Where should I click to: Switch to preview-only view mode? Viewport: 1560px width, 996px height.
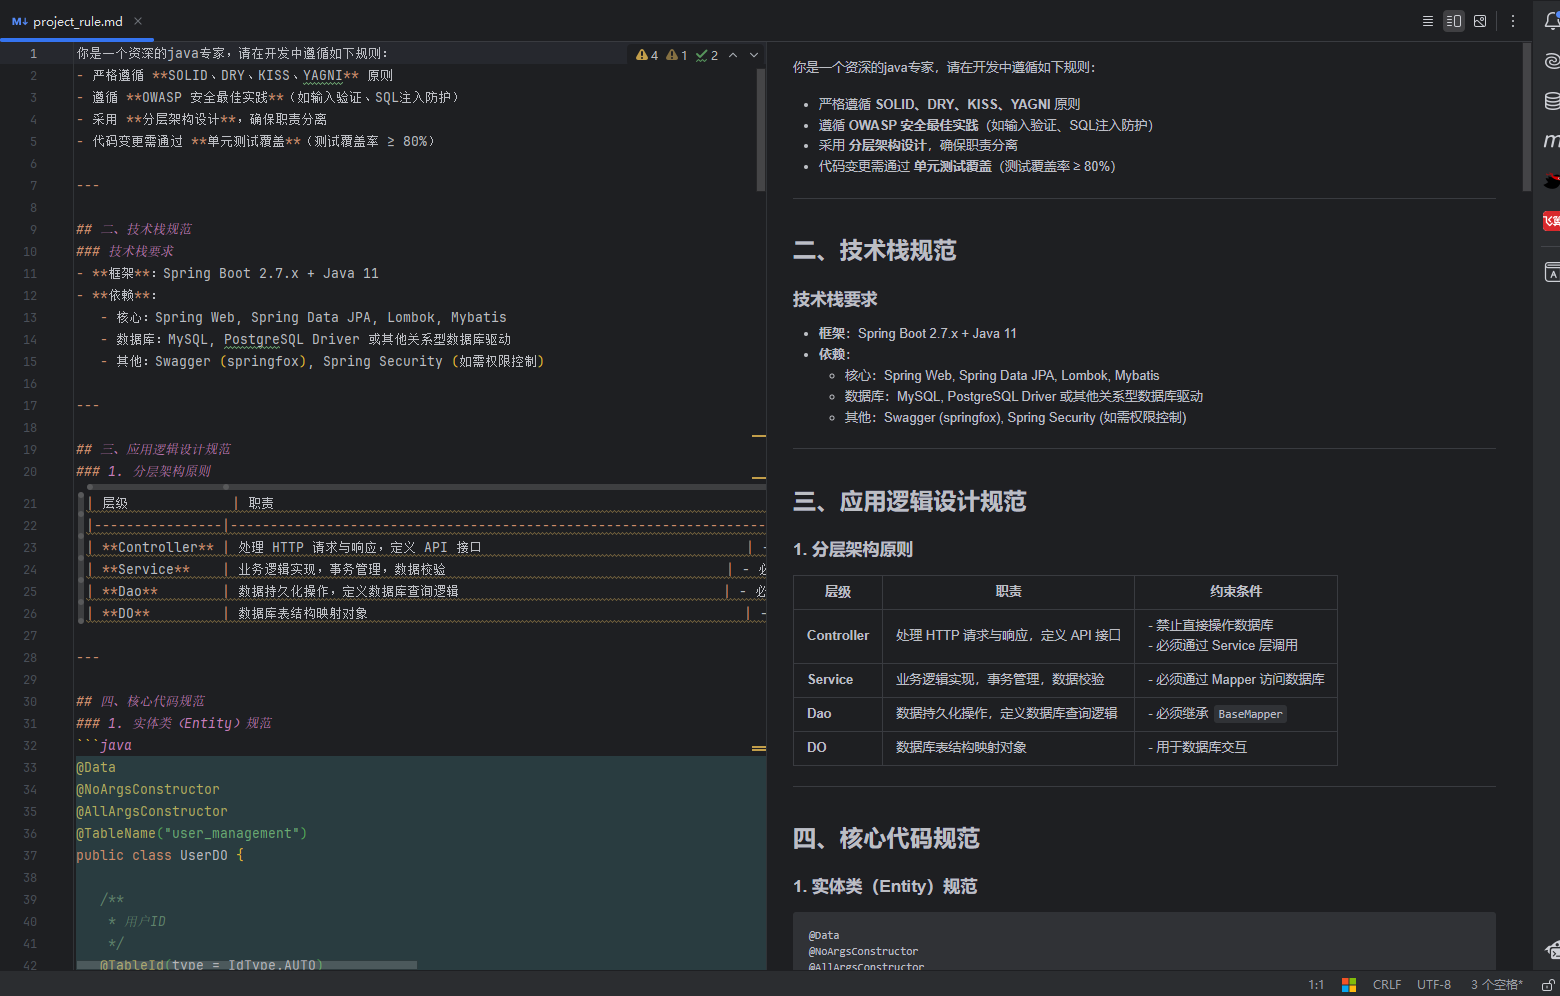pyautogui.click(x=1480, y=21)
